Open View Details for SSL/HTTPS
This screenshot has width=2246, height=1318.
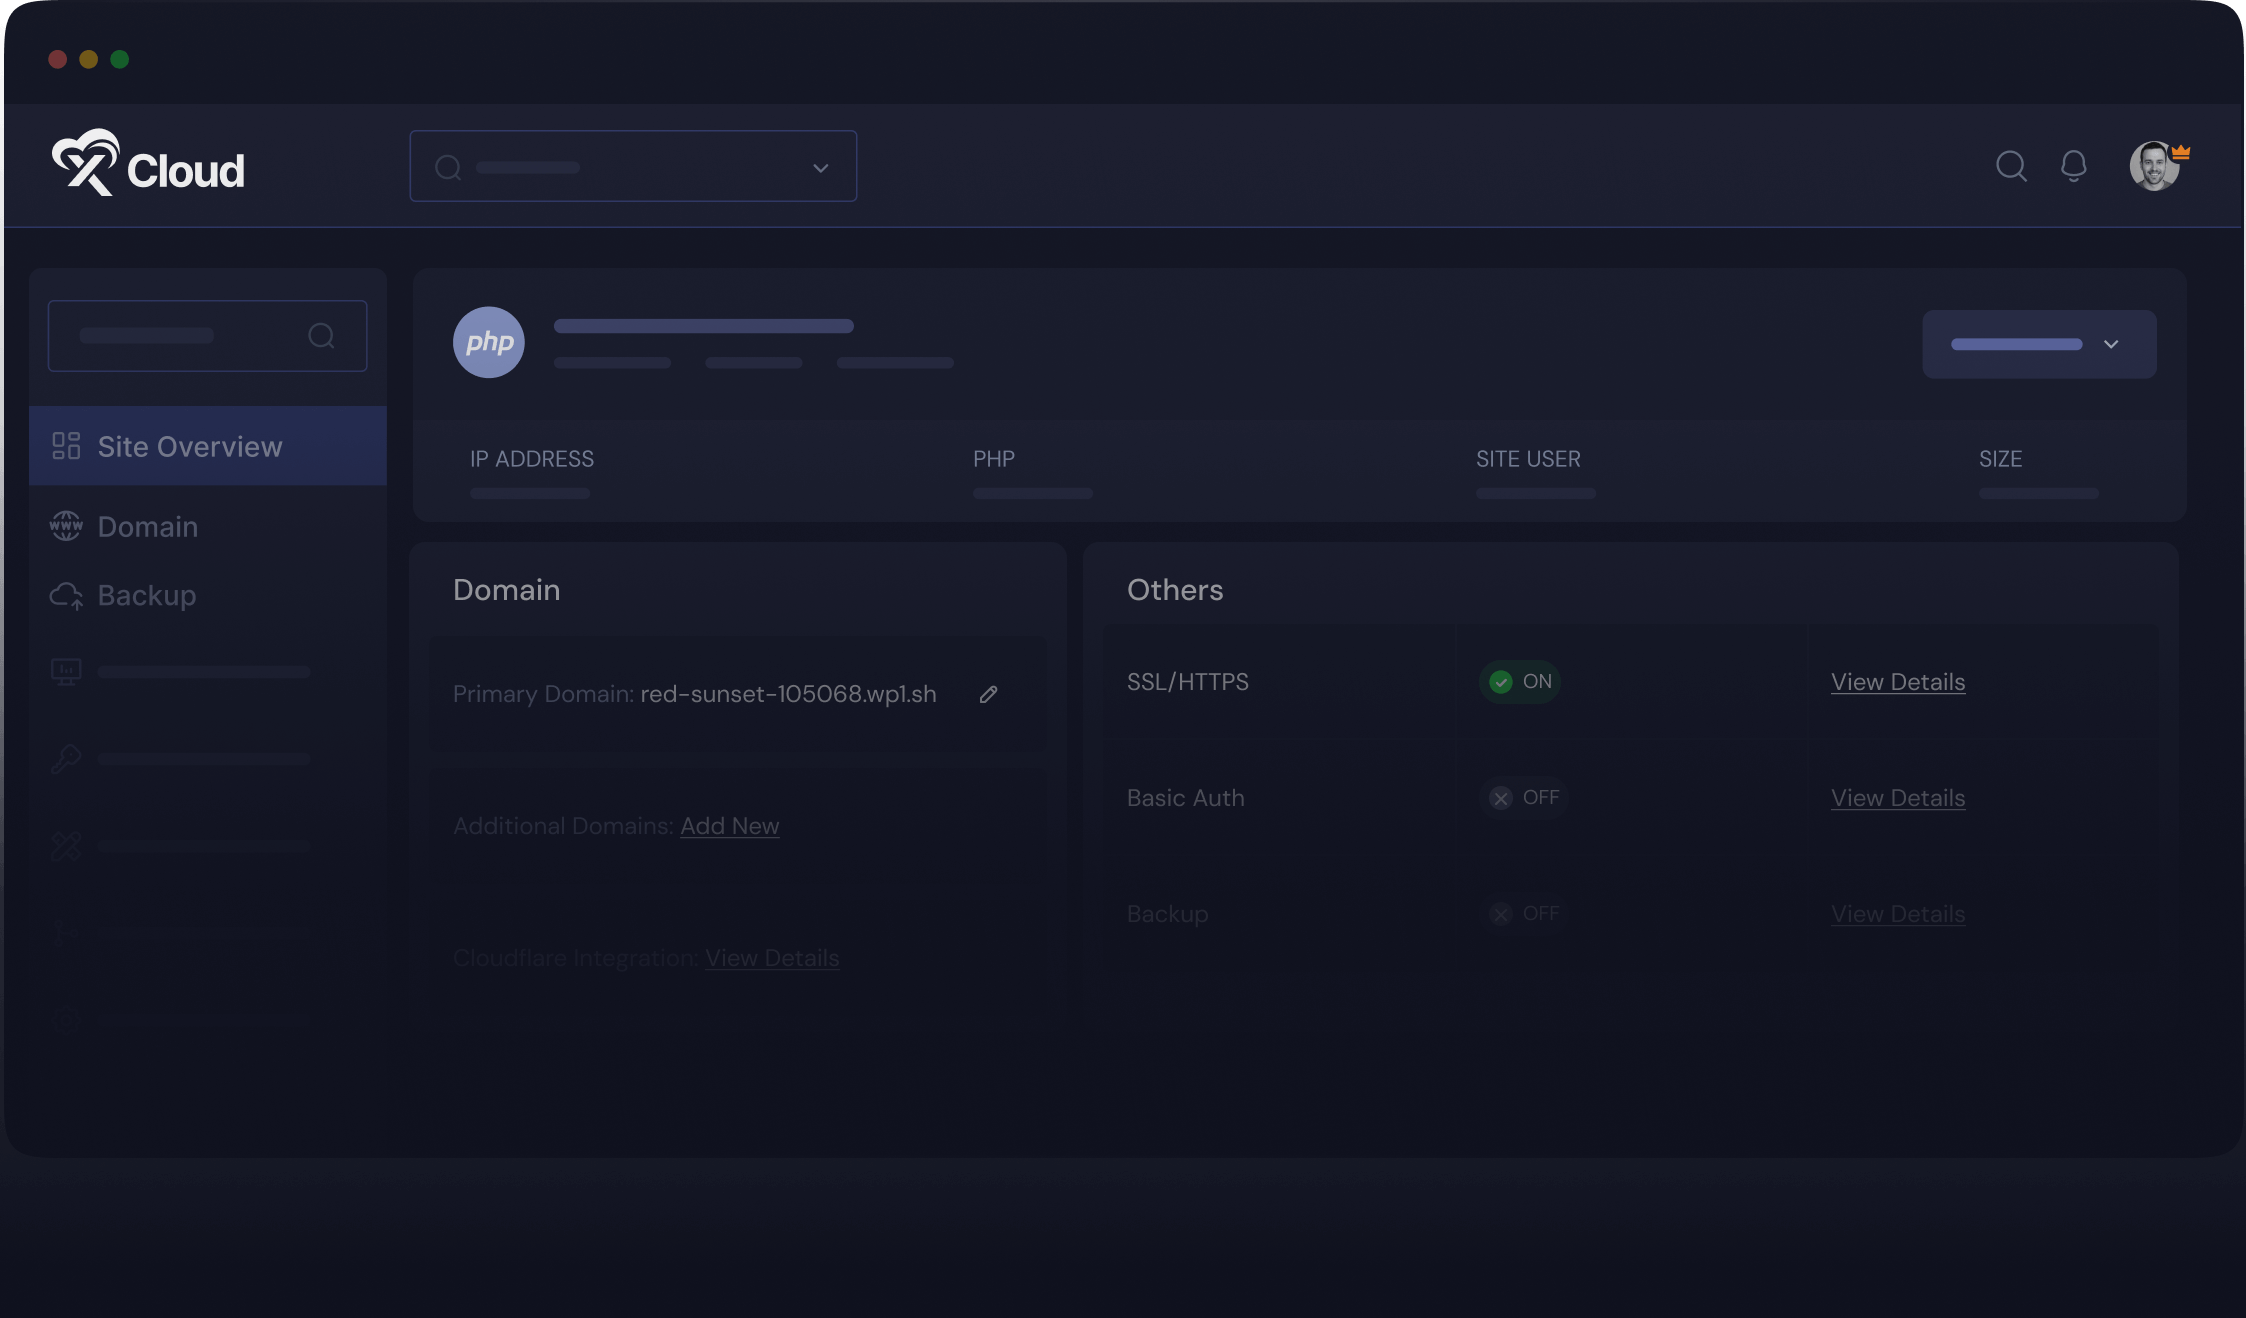pyautogui.click(x=1897, y=682)
